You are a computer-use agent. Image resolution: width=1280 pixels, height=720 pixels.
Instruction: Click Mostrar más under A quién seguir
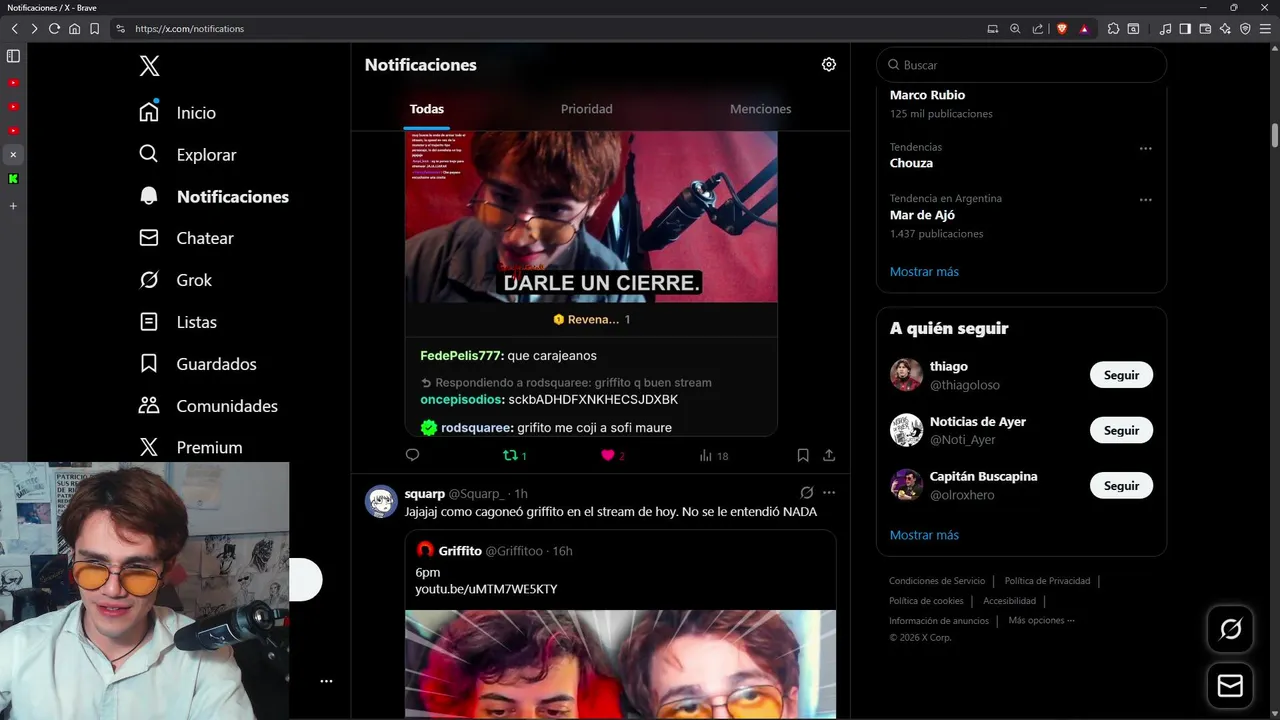pos(924,535)
